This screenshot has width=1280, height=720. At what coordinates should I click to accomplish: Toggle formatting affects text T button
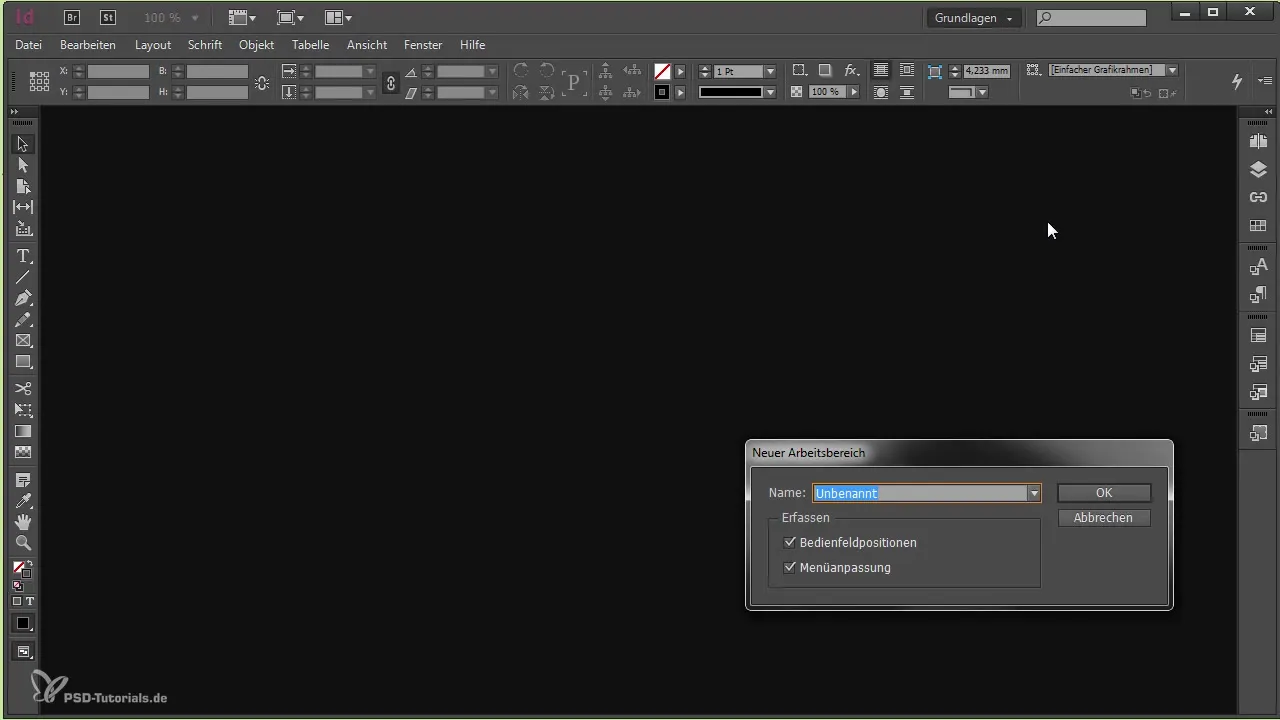(29, 601)
